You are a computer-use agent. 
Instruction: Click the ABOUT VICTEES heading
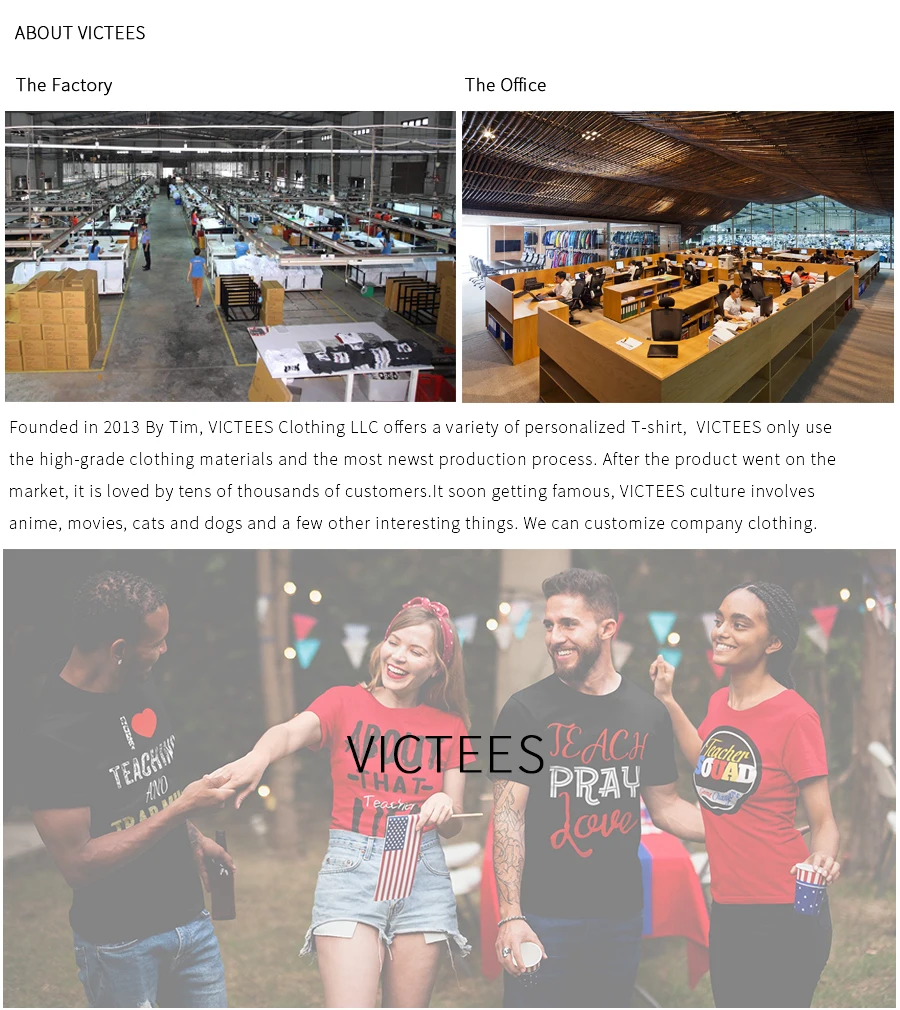pos(80,33)
